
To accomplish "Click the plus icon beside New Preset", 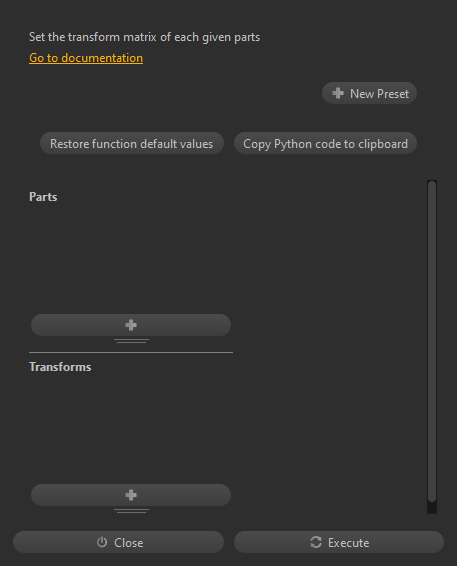I will tap(338, 93).
